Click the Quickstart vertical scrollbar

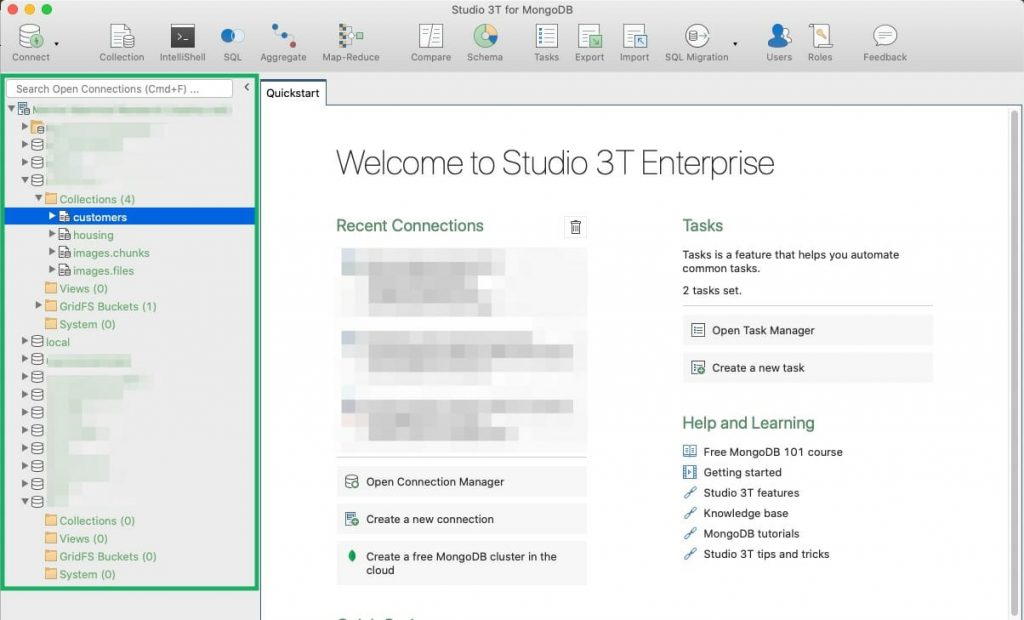click(x=1014, y=363)
